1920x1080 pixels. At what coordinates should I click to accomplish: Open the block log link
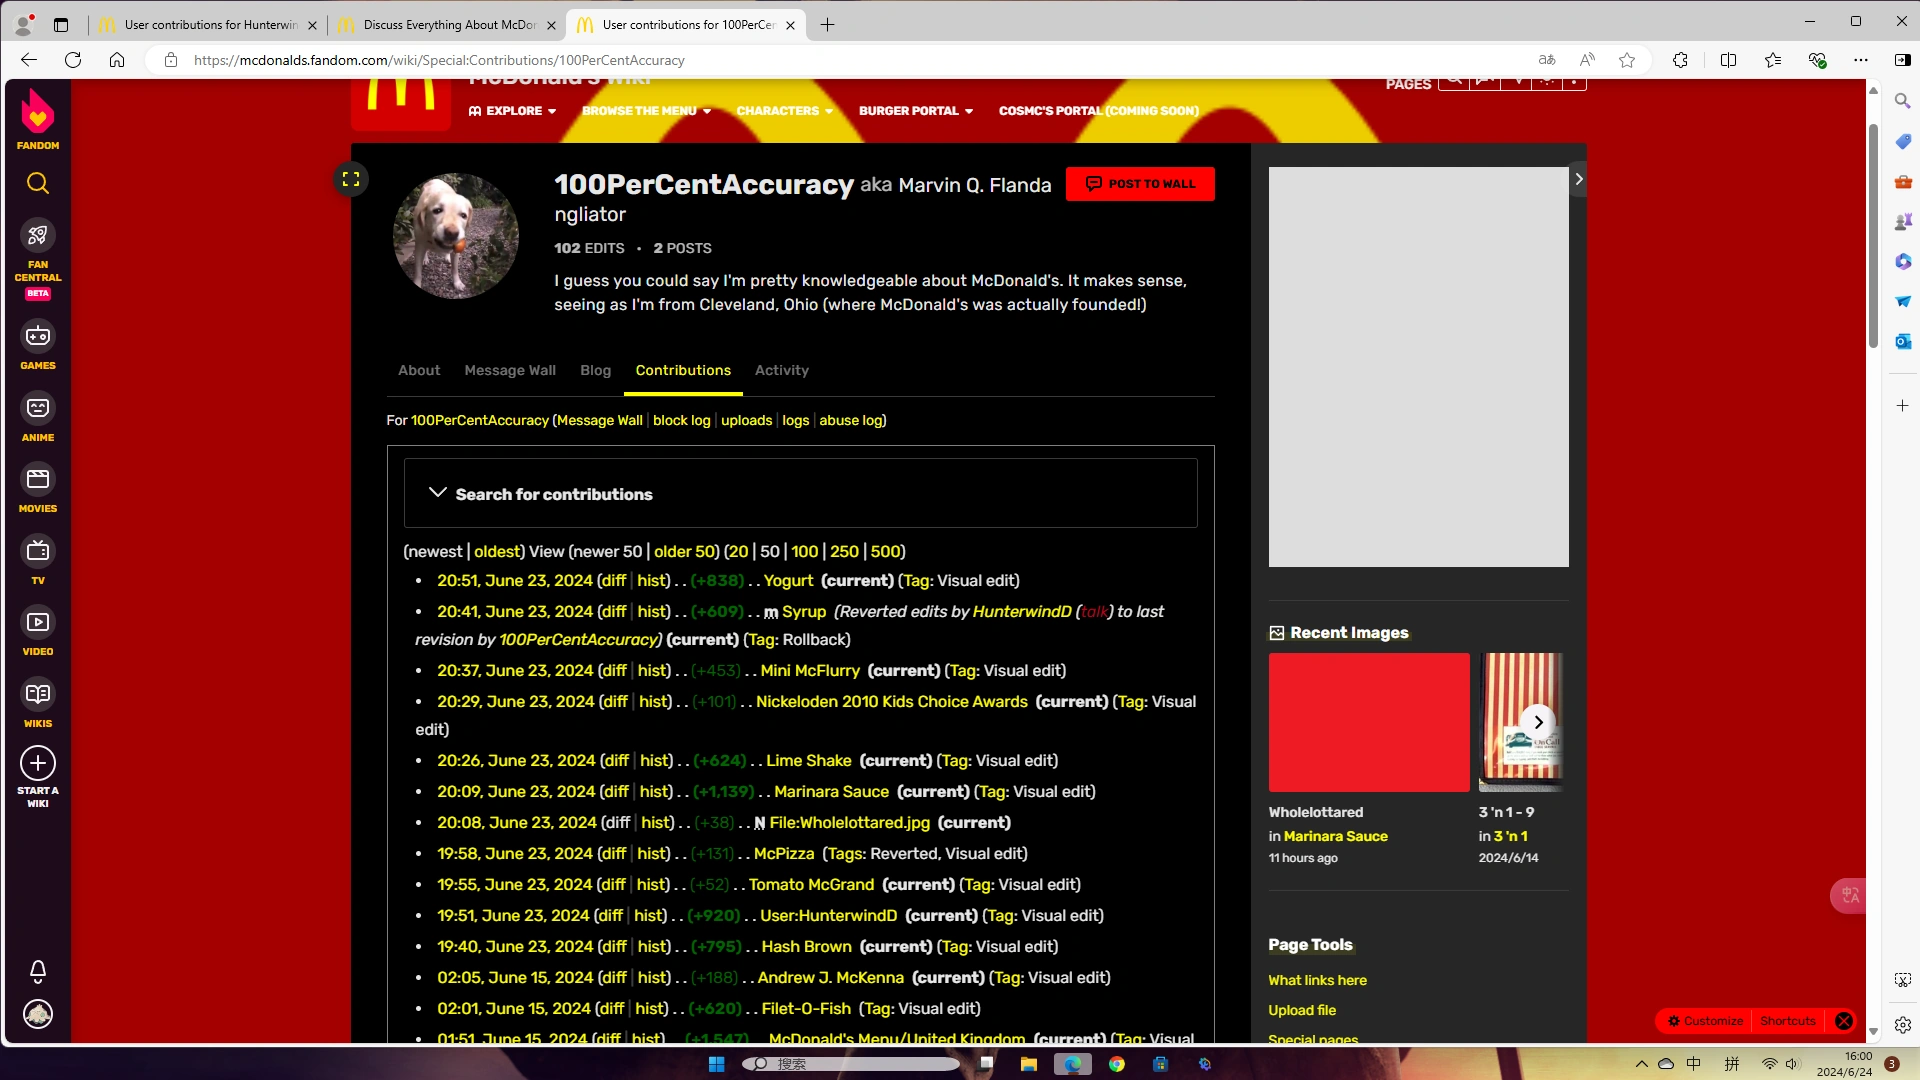click(681, 421)
